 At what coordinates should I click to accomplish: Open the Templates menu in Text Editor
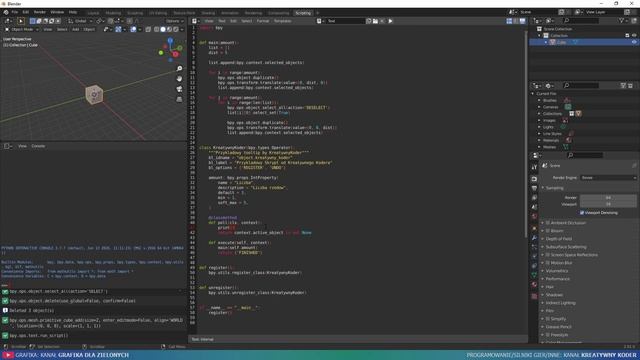[x=282, y=21]
